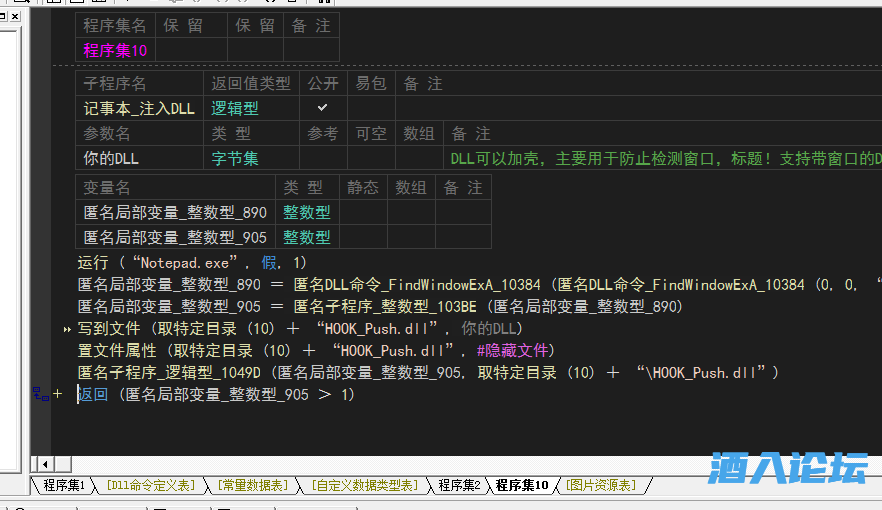Close the left side panel
882x510 pixels.
[x=13, y=17]
